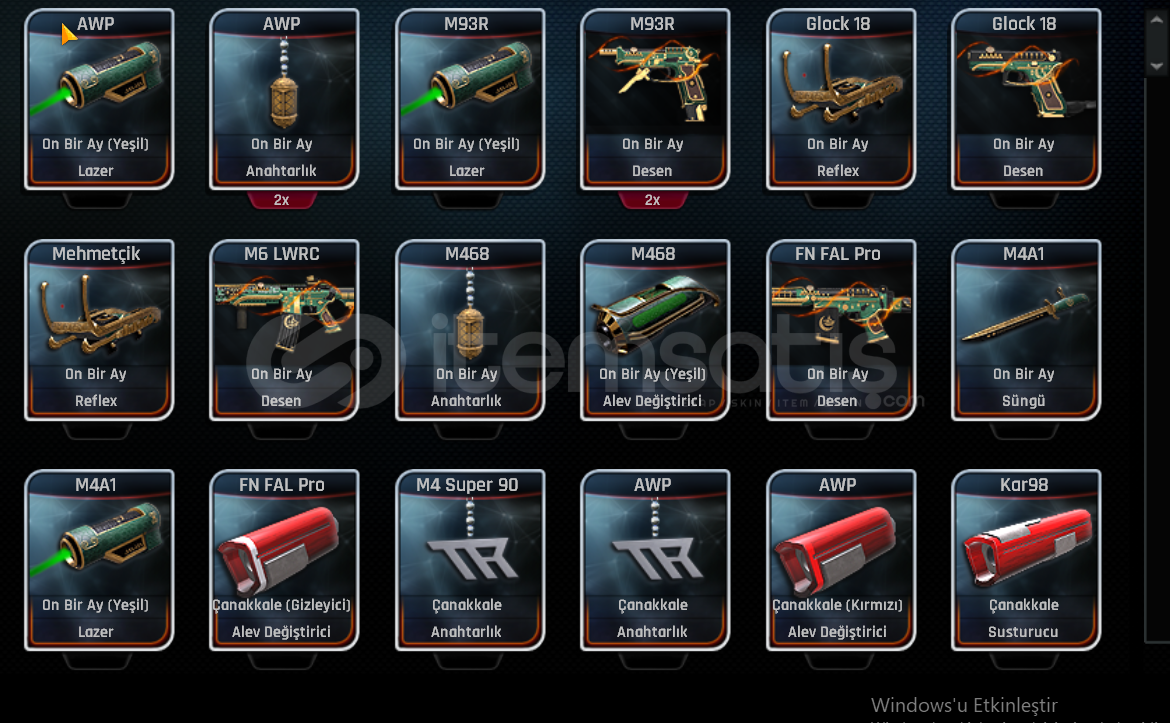1170x723 pixels.
Task: Select the M4A1 On Bir Ay Süngü bayonet
Action: [1026, 329]
